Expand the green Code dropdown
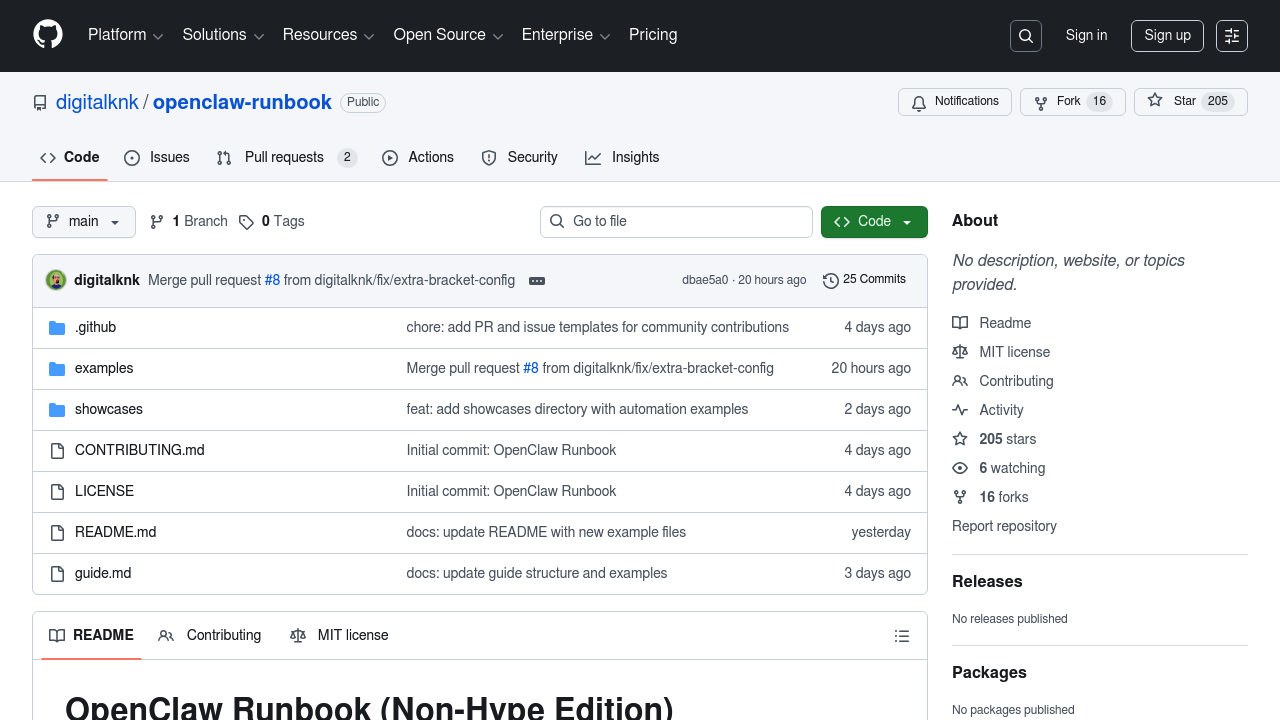This screenshot has height=720, width=1280. coord(874,222)
